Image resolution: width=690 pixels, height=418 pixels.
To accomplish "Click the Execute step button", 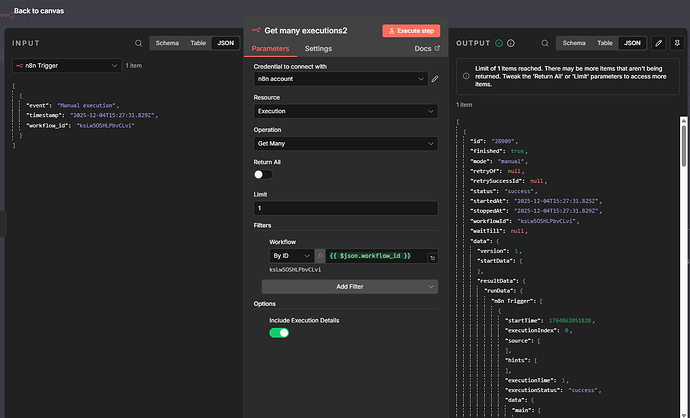I will (x=410, y=31).
